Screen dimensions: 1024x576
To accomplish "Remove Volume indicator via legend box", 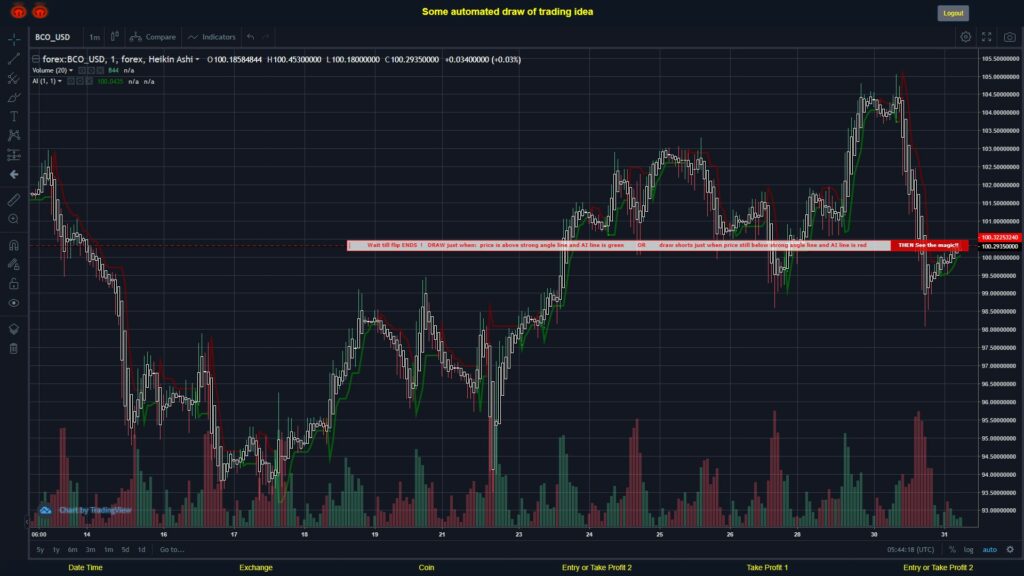I will point(101,71).
